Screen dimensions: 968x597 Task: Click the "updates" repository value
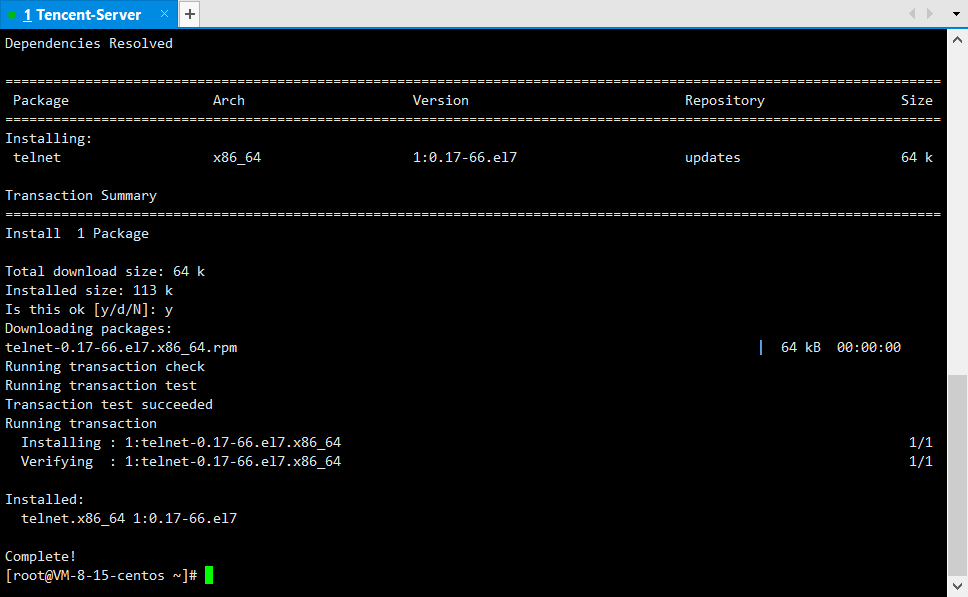tap(712, 158)
